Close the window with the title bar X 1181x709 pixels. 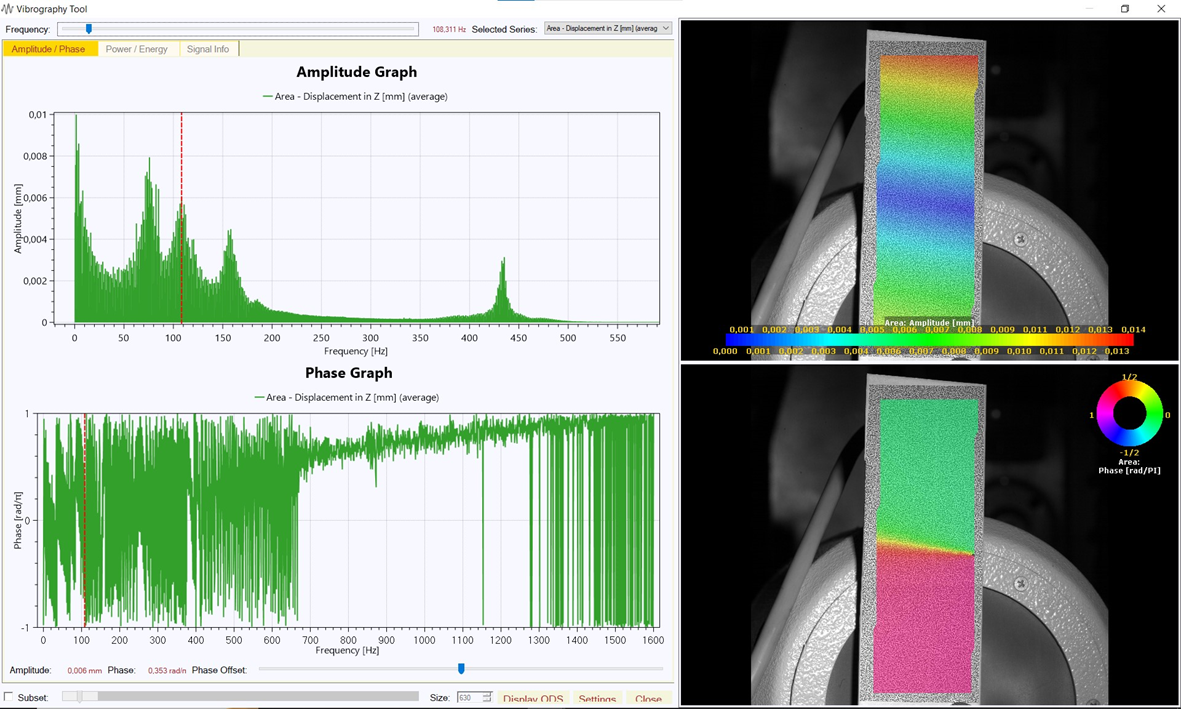[1161, 9]
